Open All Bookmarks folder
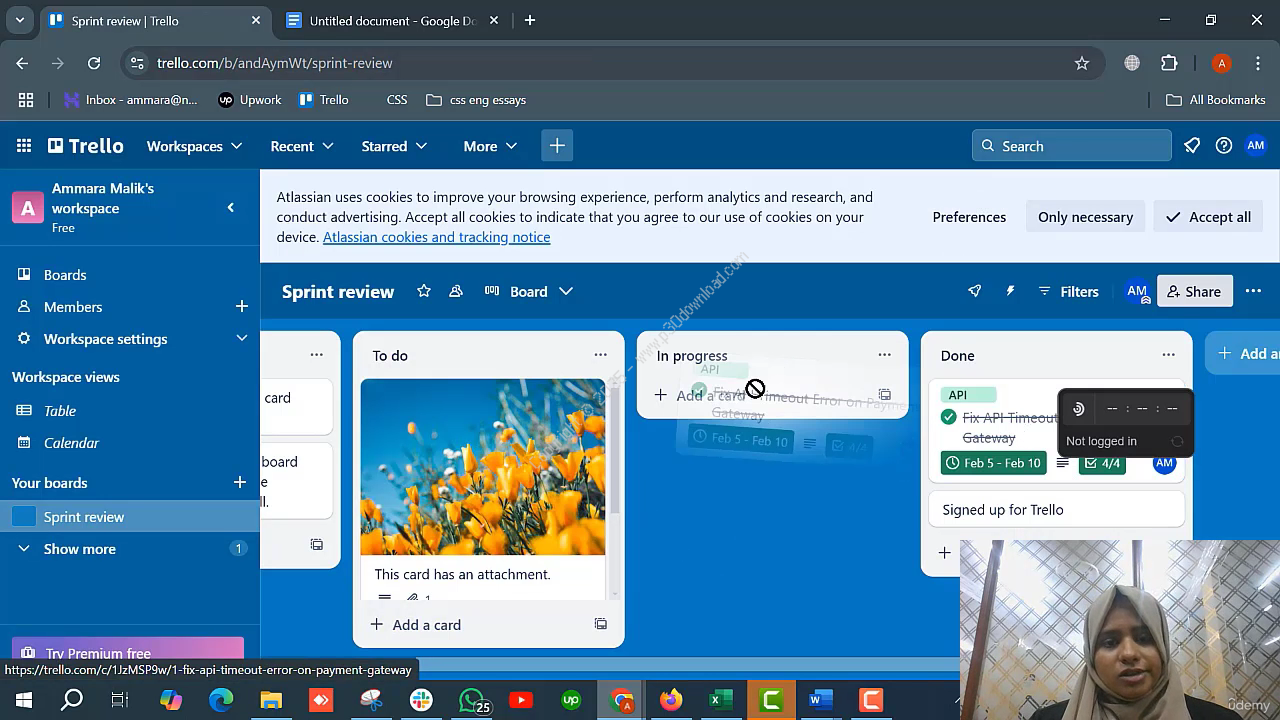This screenshot has width=1280, height=720. (1216, 100)
